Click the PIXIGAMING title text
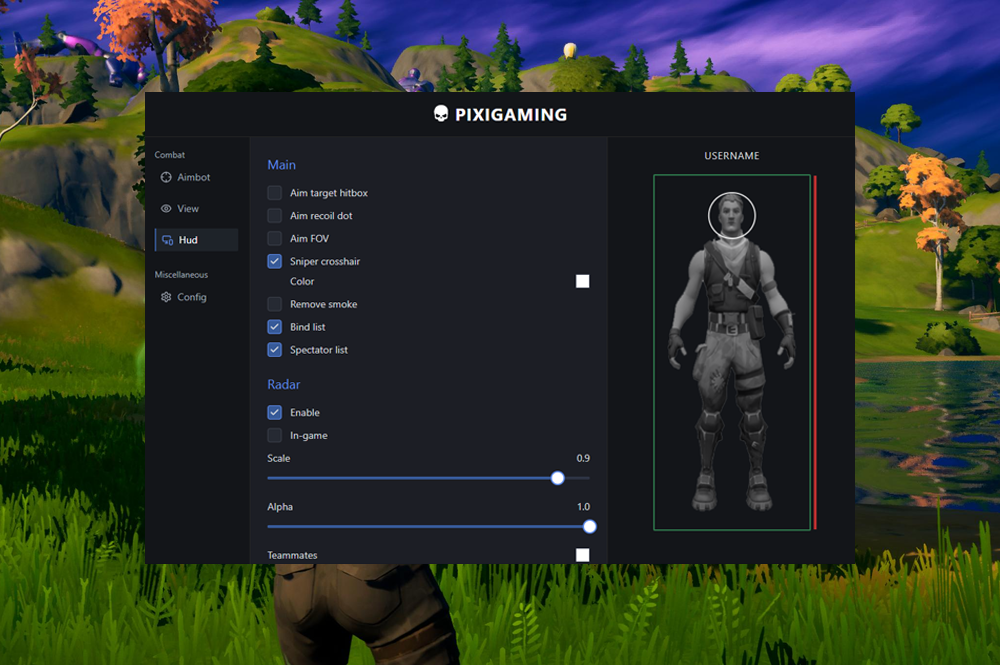The width and height of the screenshot is (1000, 665). (511, 115)
